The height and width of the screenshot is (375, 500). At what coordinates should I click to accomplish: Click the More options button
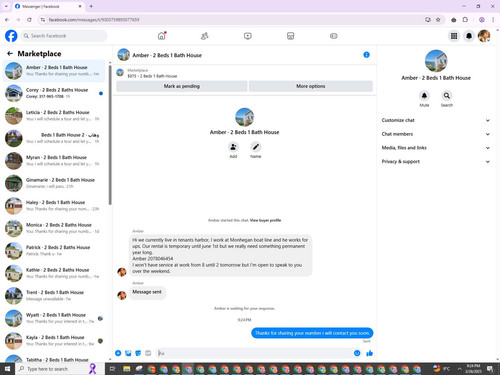pyautogui.click(x=311, y=86)
